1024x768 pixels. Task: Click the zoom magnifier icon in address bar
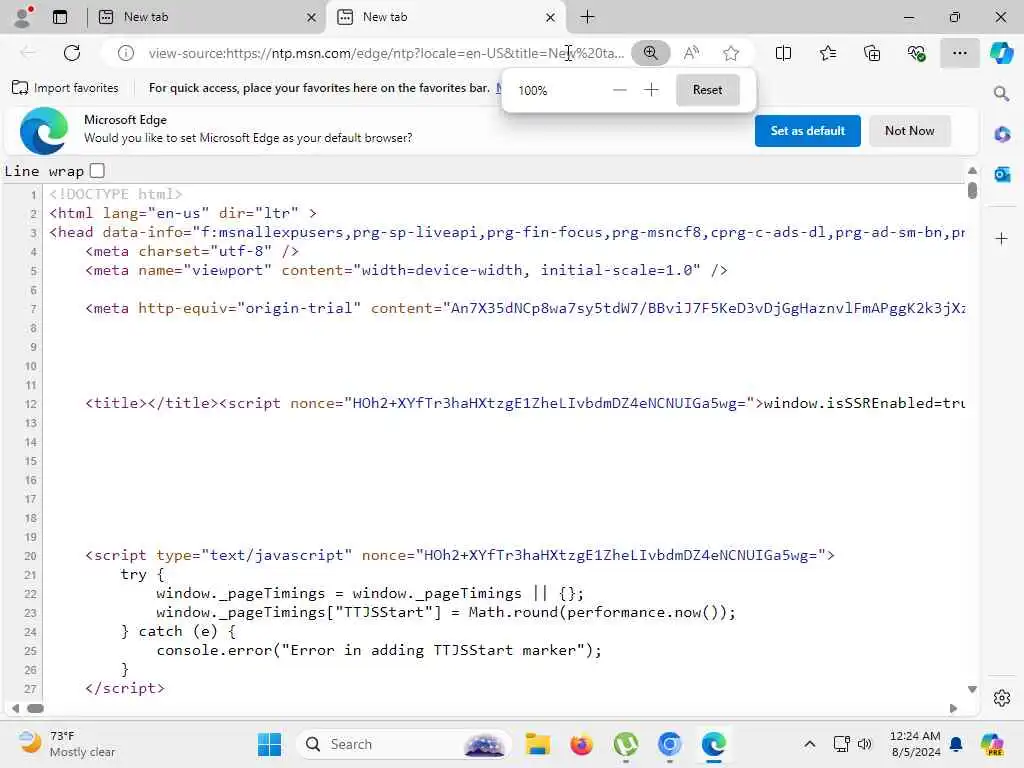tap(650, 53)
